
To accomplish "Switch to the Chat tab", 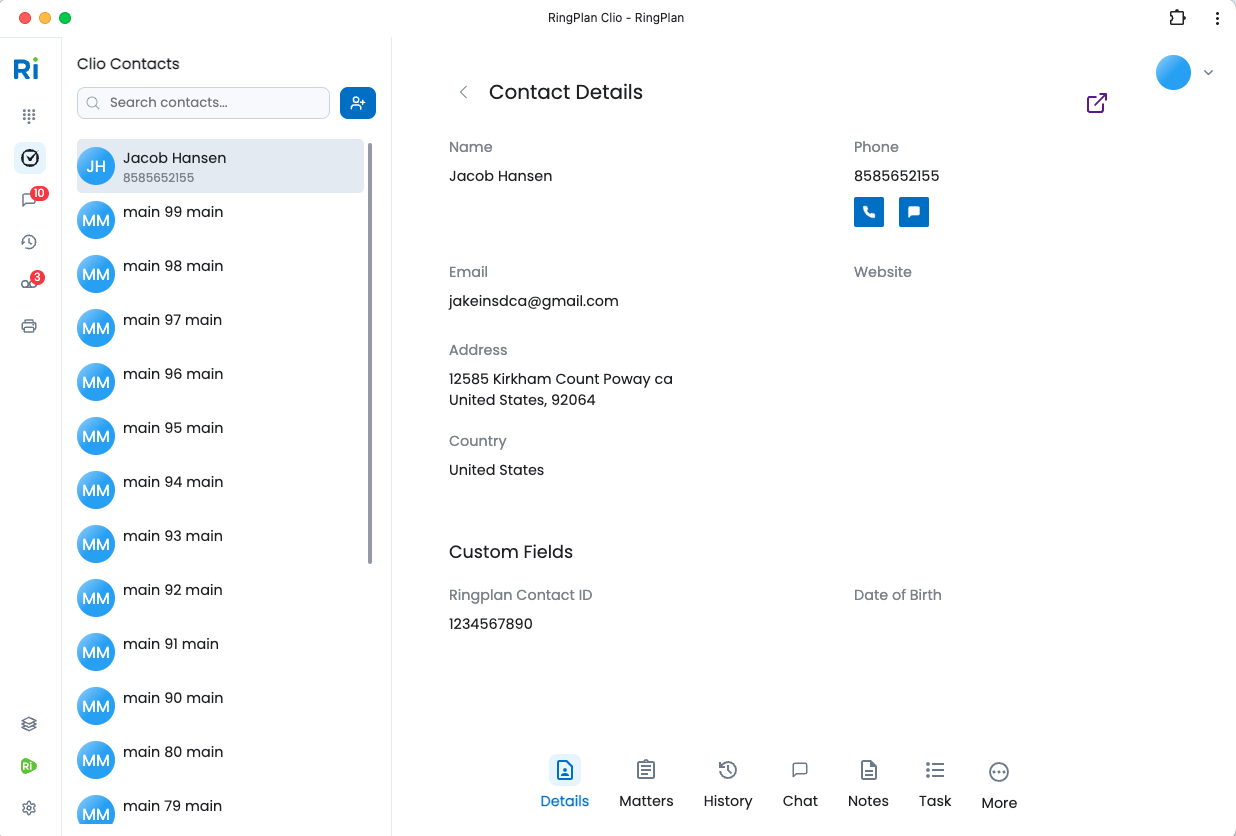I will tap(800, 782).
